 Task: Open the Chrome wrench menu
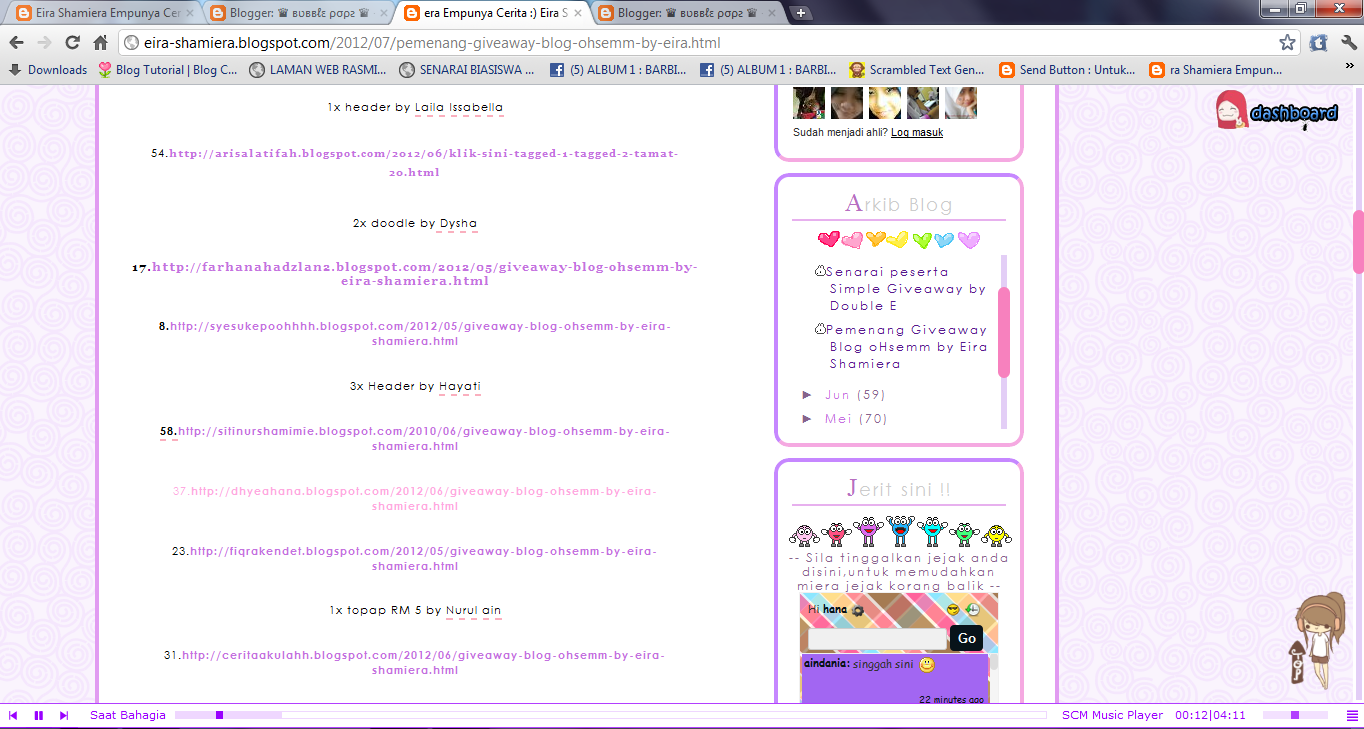click(1349, 43)
